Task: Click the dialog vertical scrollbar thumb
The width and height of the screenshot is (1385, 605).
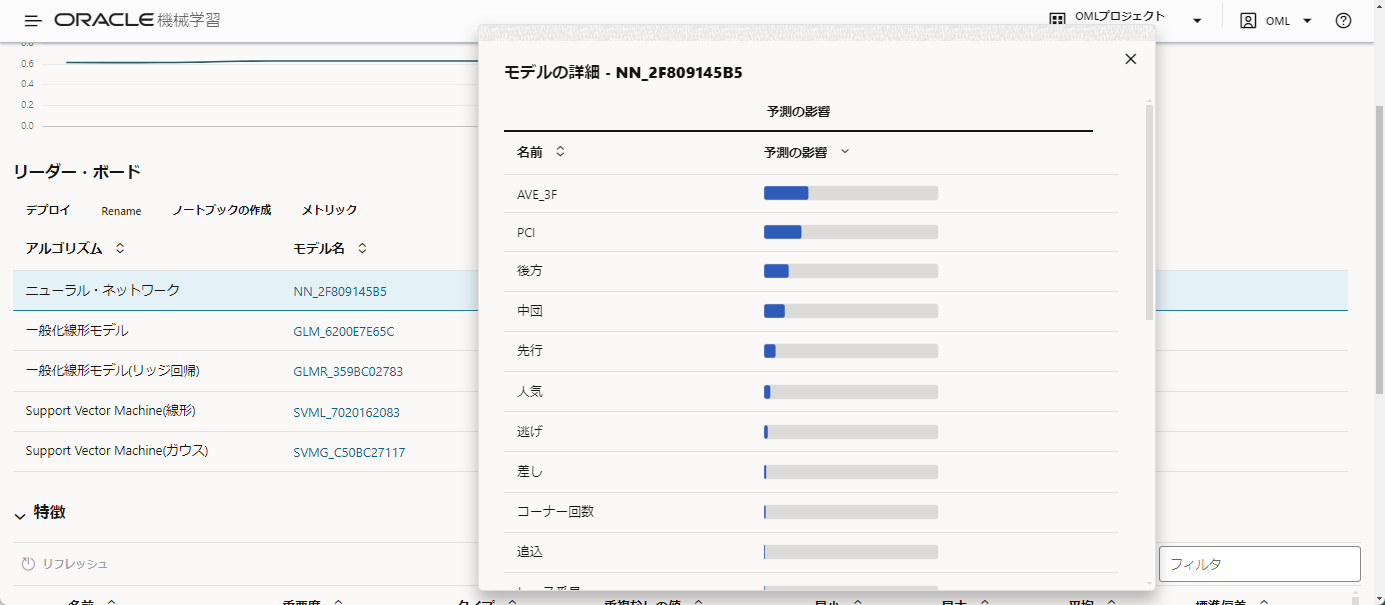Action: tap(1149, 212)
